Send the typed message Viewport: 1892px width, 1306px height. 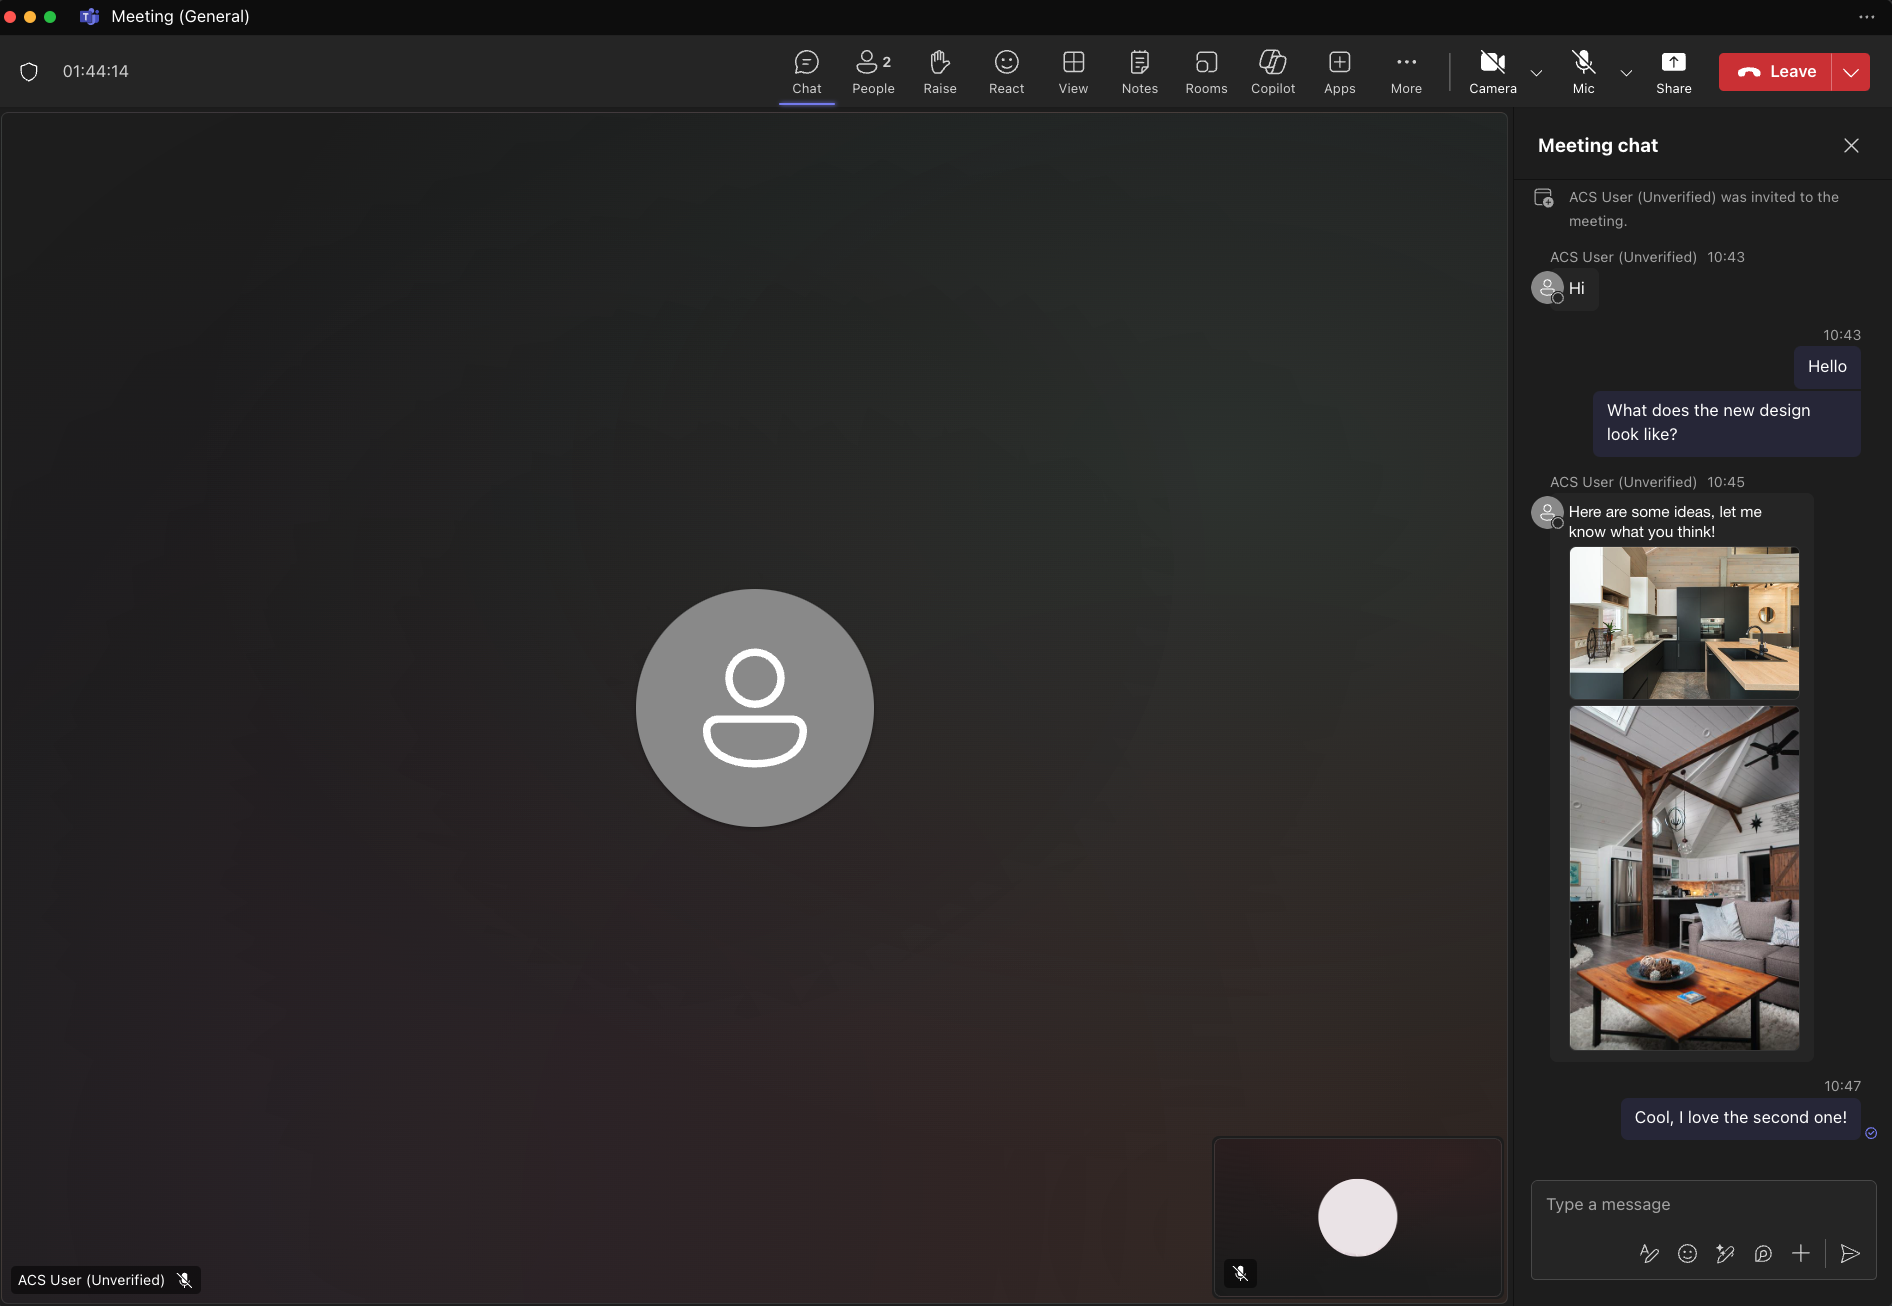1850,1253
